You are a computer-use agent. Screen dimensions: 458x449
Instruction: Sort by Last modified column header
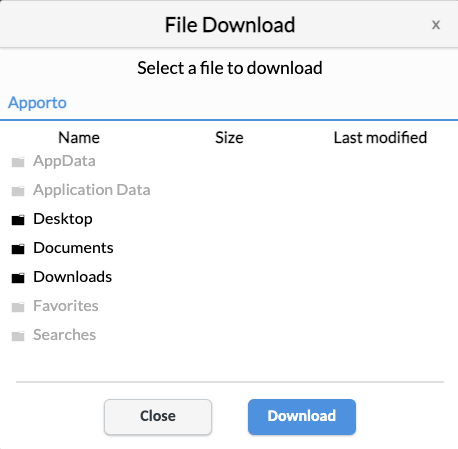pyautogui.click(x=380, y=138)
